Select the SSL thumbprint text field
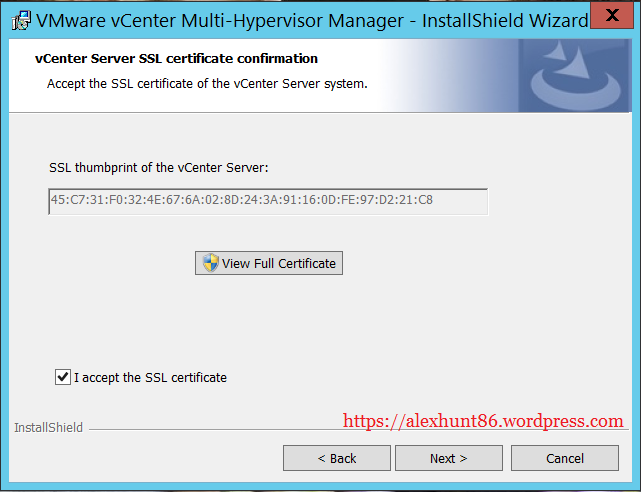Screen dimensions: 641x492 (268, 201)
